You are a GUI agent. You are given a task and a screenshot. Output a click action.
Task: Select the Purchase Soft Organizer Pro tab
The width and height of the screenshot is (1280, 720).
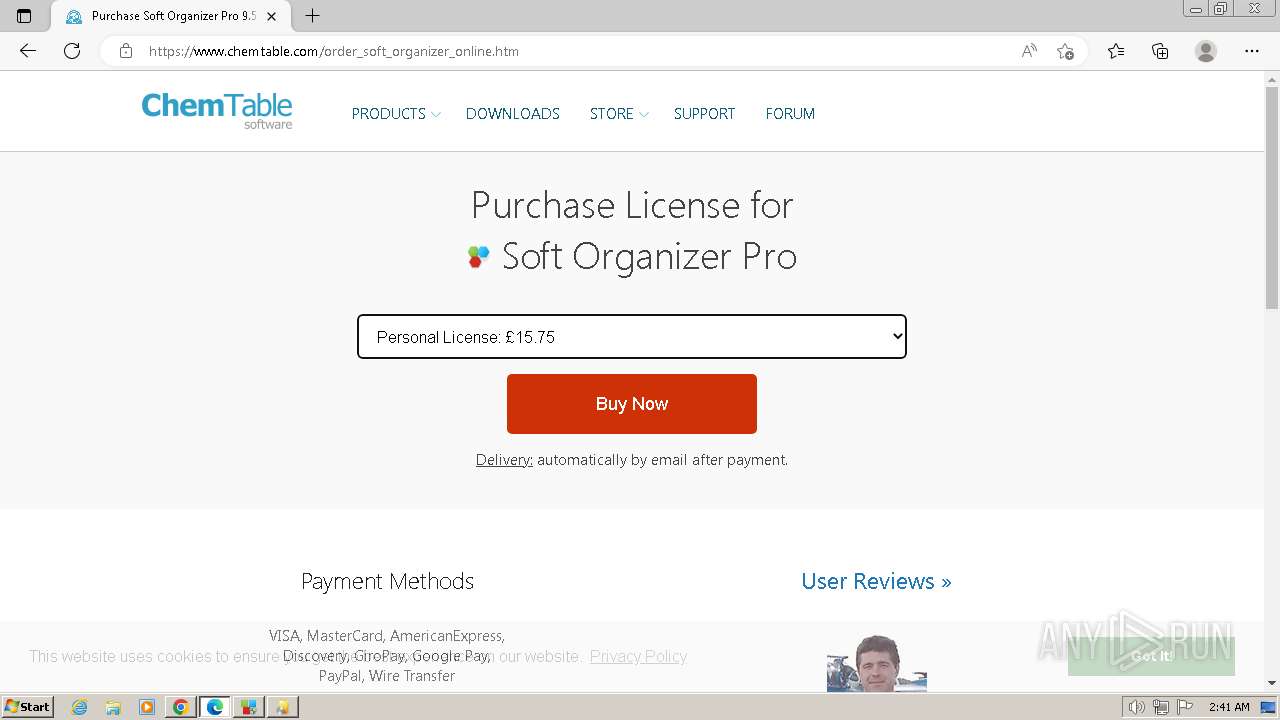(172, 16)
